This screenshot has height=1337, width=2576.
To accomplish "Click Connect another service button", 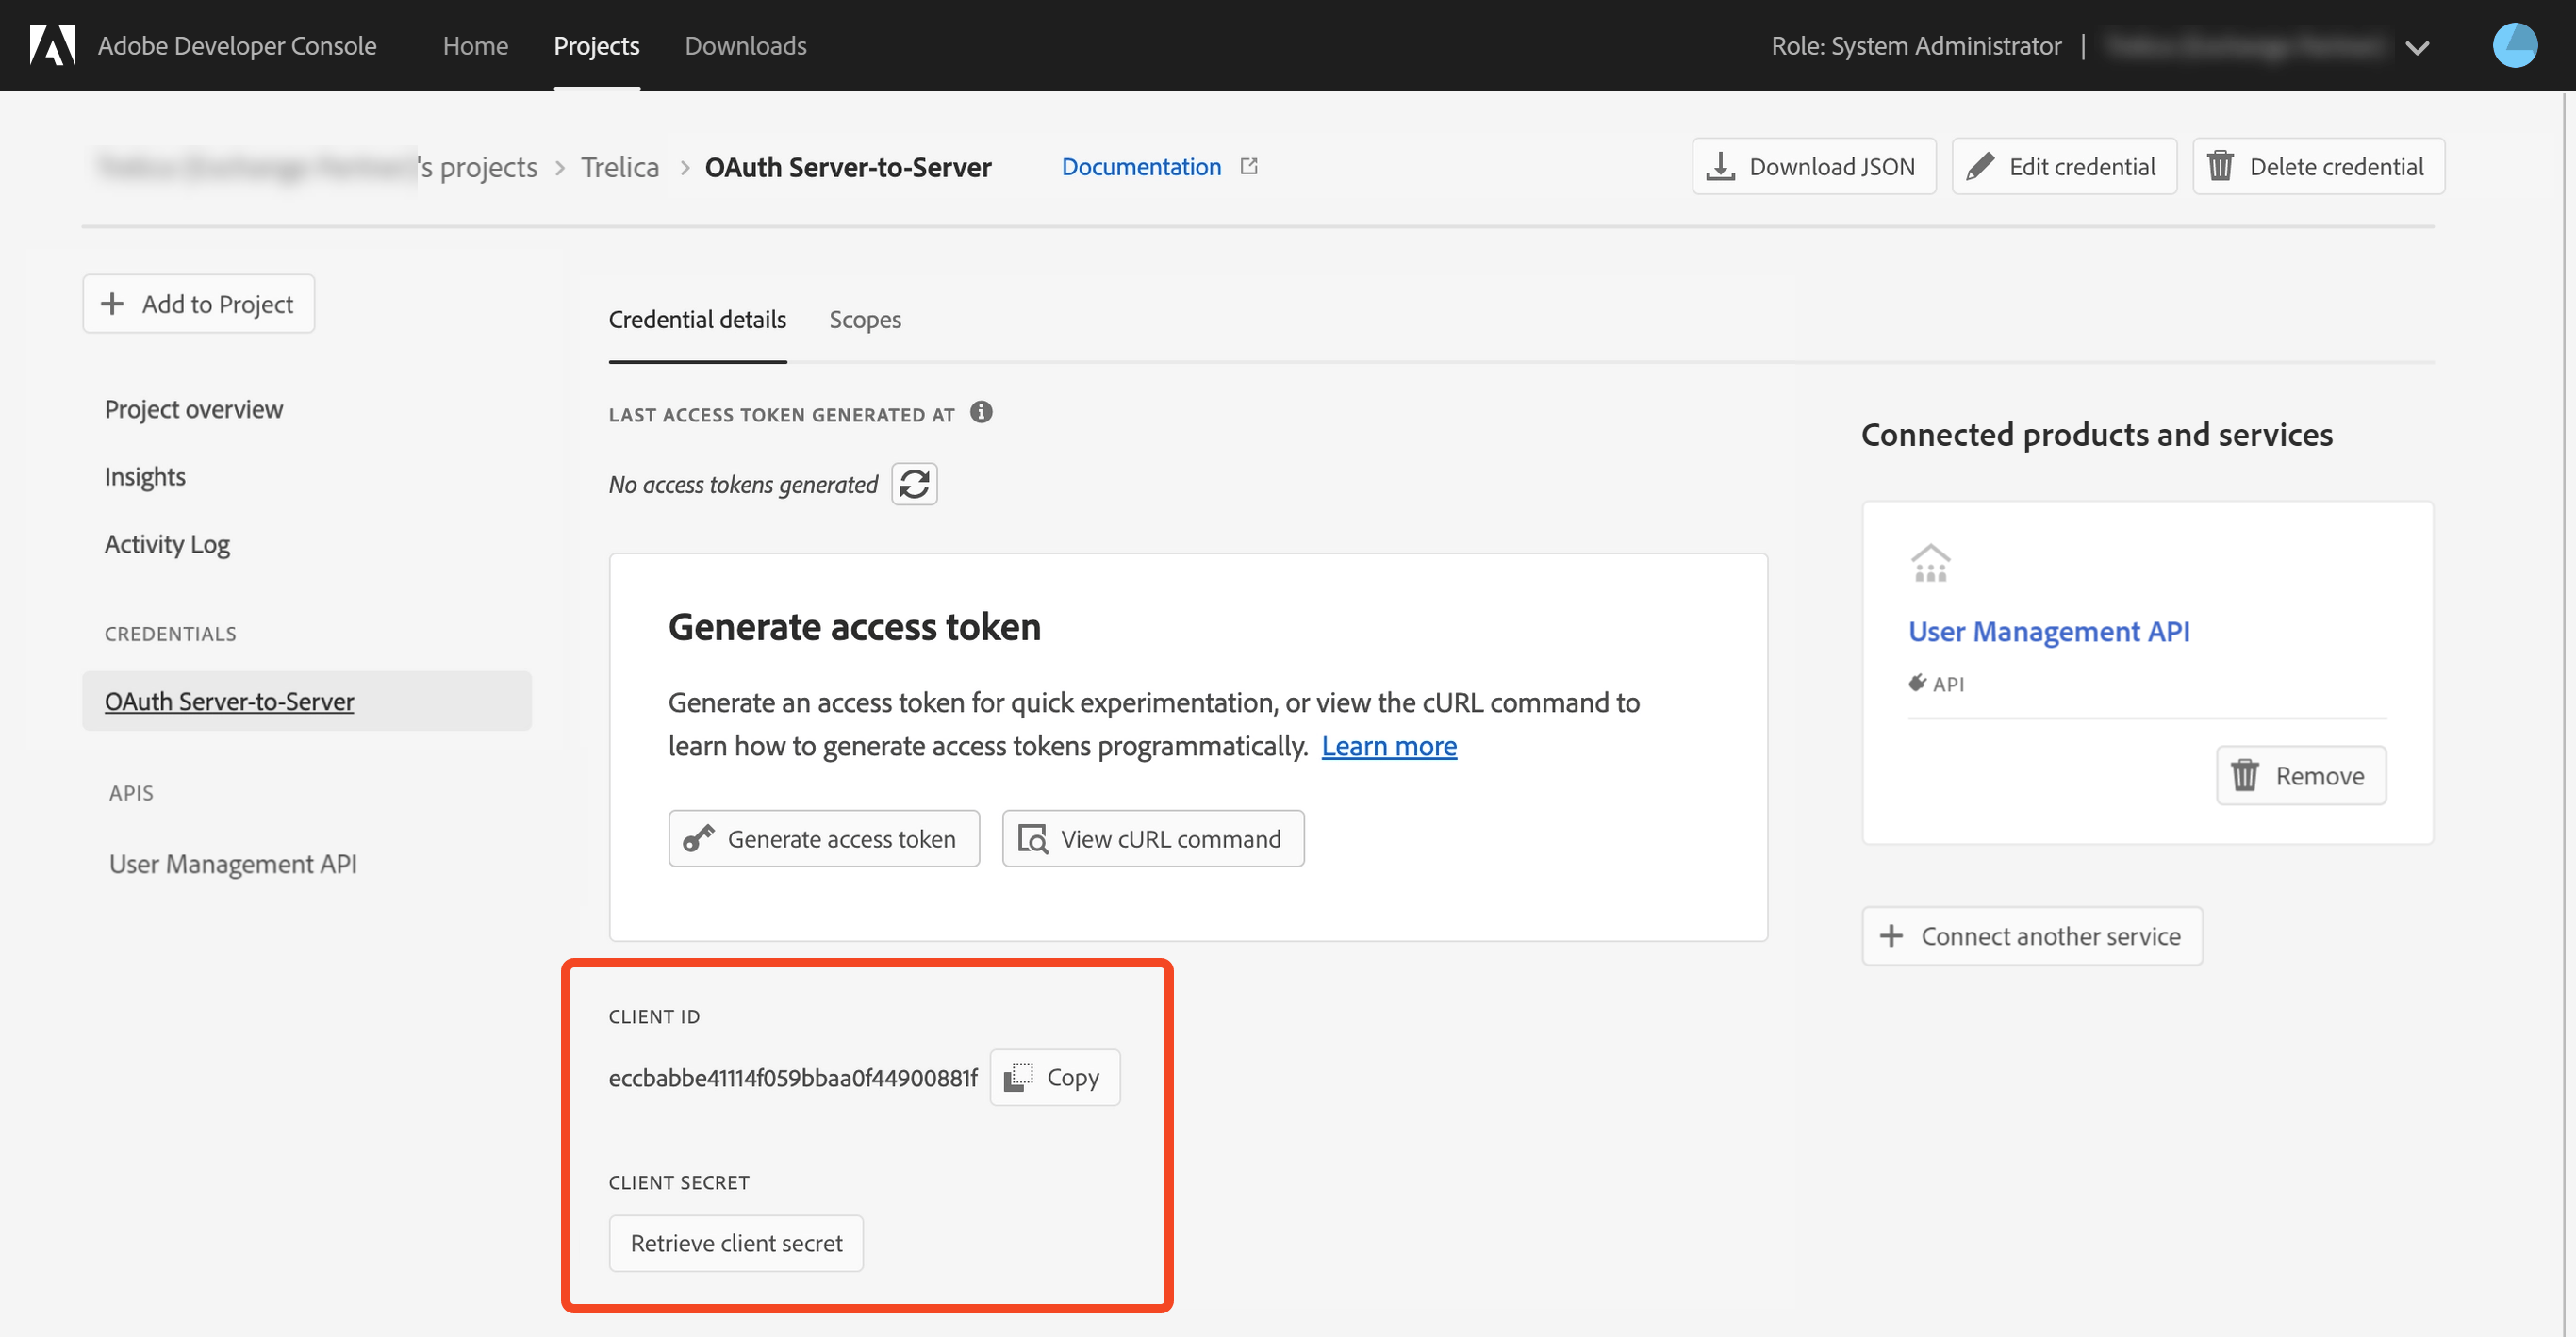I will pyautogui.click(x=2032, y=936).
